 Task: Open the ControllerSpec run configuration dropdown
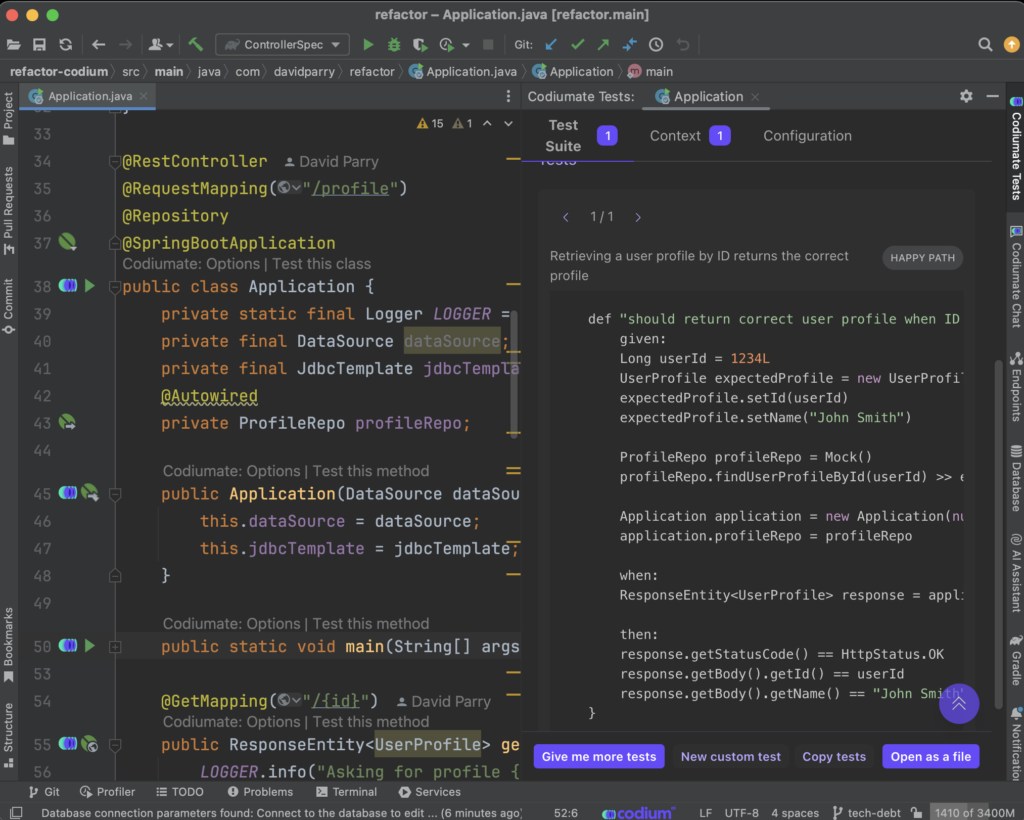(x=281, y=44)
